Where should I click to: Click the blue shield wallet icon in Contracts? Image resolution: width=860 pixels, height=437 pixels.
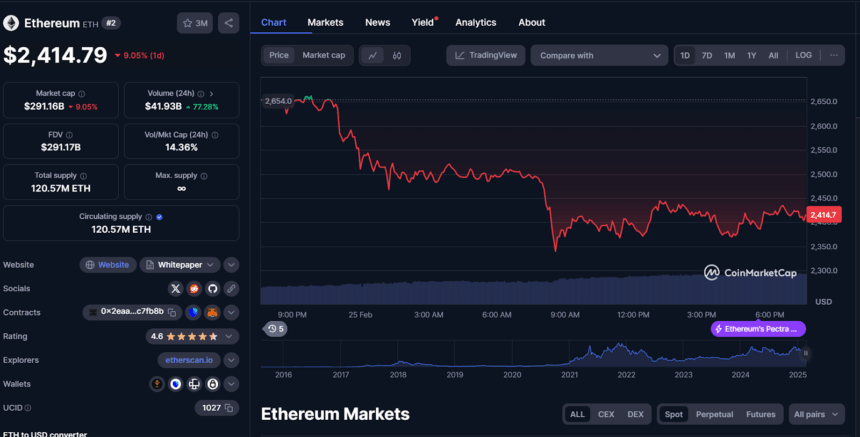pos(193,313)
